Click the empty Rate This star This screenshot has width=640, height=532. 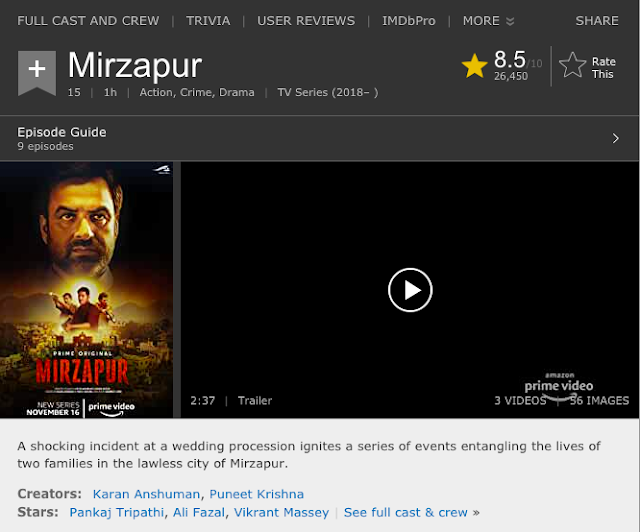pos(572,65)
